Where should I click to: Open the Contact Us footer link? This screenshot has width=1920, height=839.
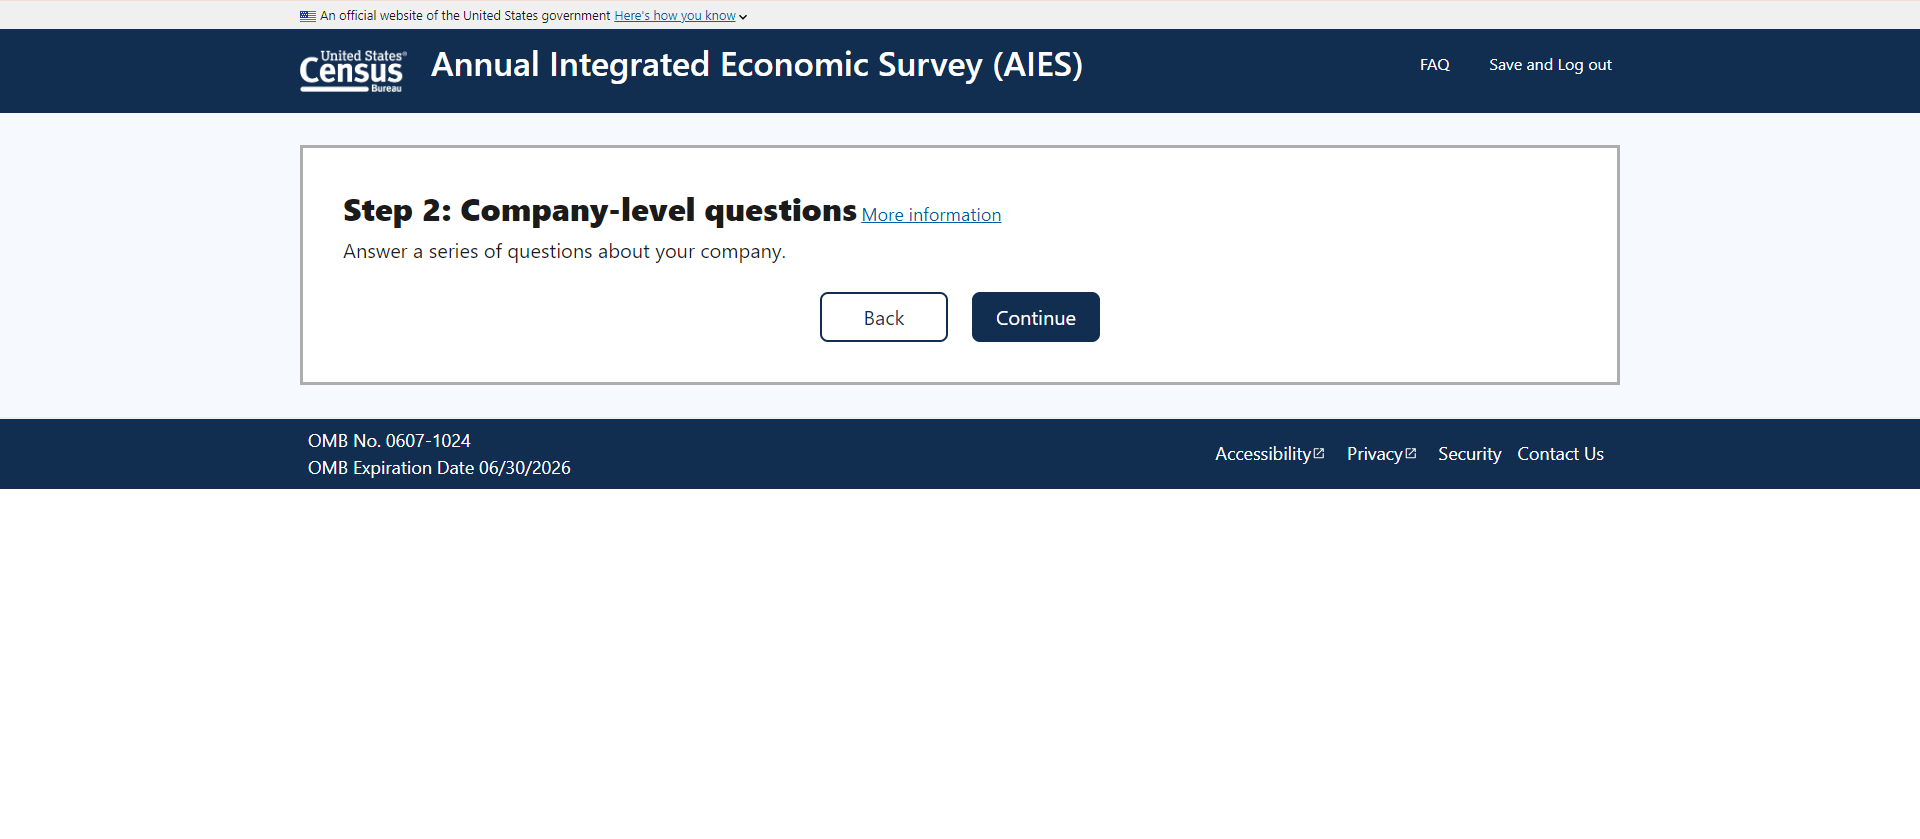click(x=1560, y=454)
